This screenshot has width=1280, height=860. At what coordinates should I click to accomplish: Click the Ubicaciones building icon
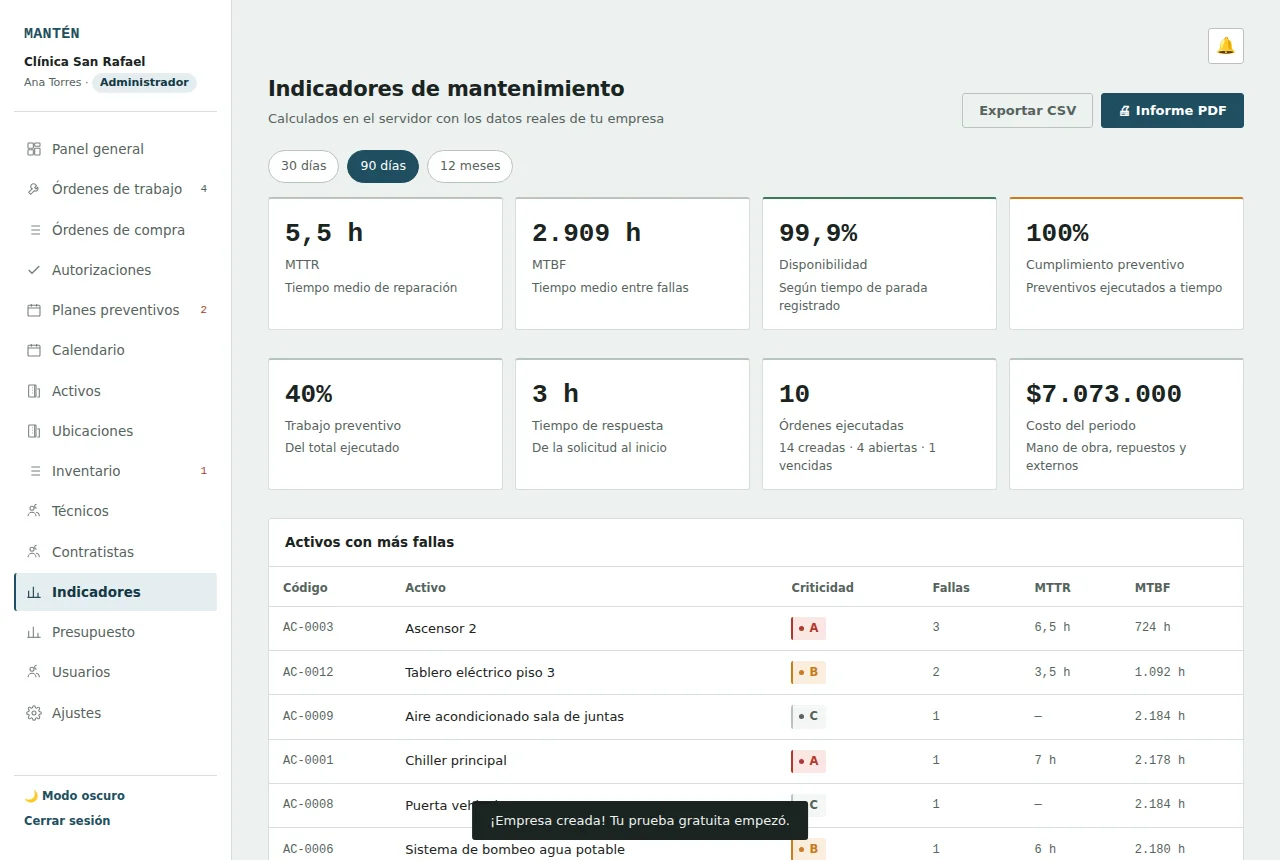click(34, 431)
